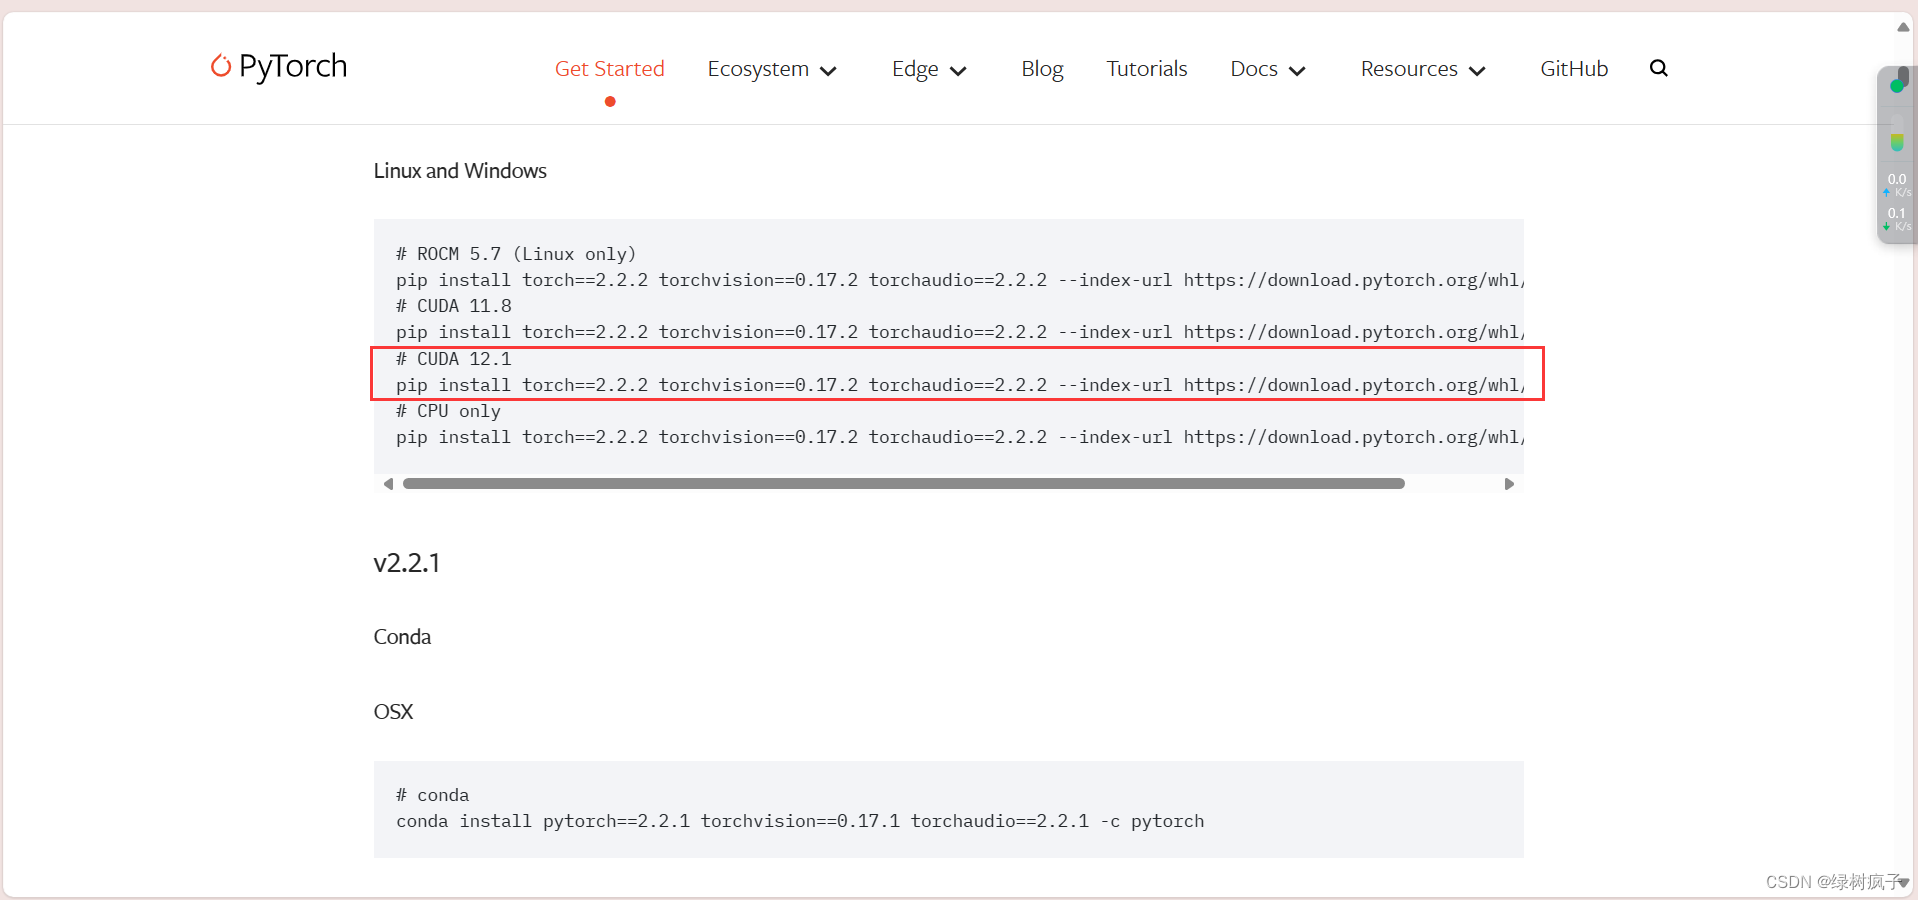Expand the Resources dropdown menu
1918x900 pixels.
(x=1423, y=69)
